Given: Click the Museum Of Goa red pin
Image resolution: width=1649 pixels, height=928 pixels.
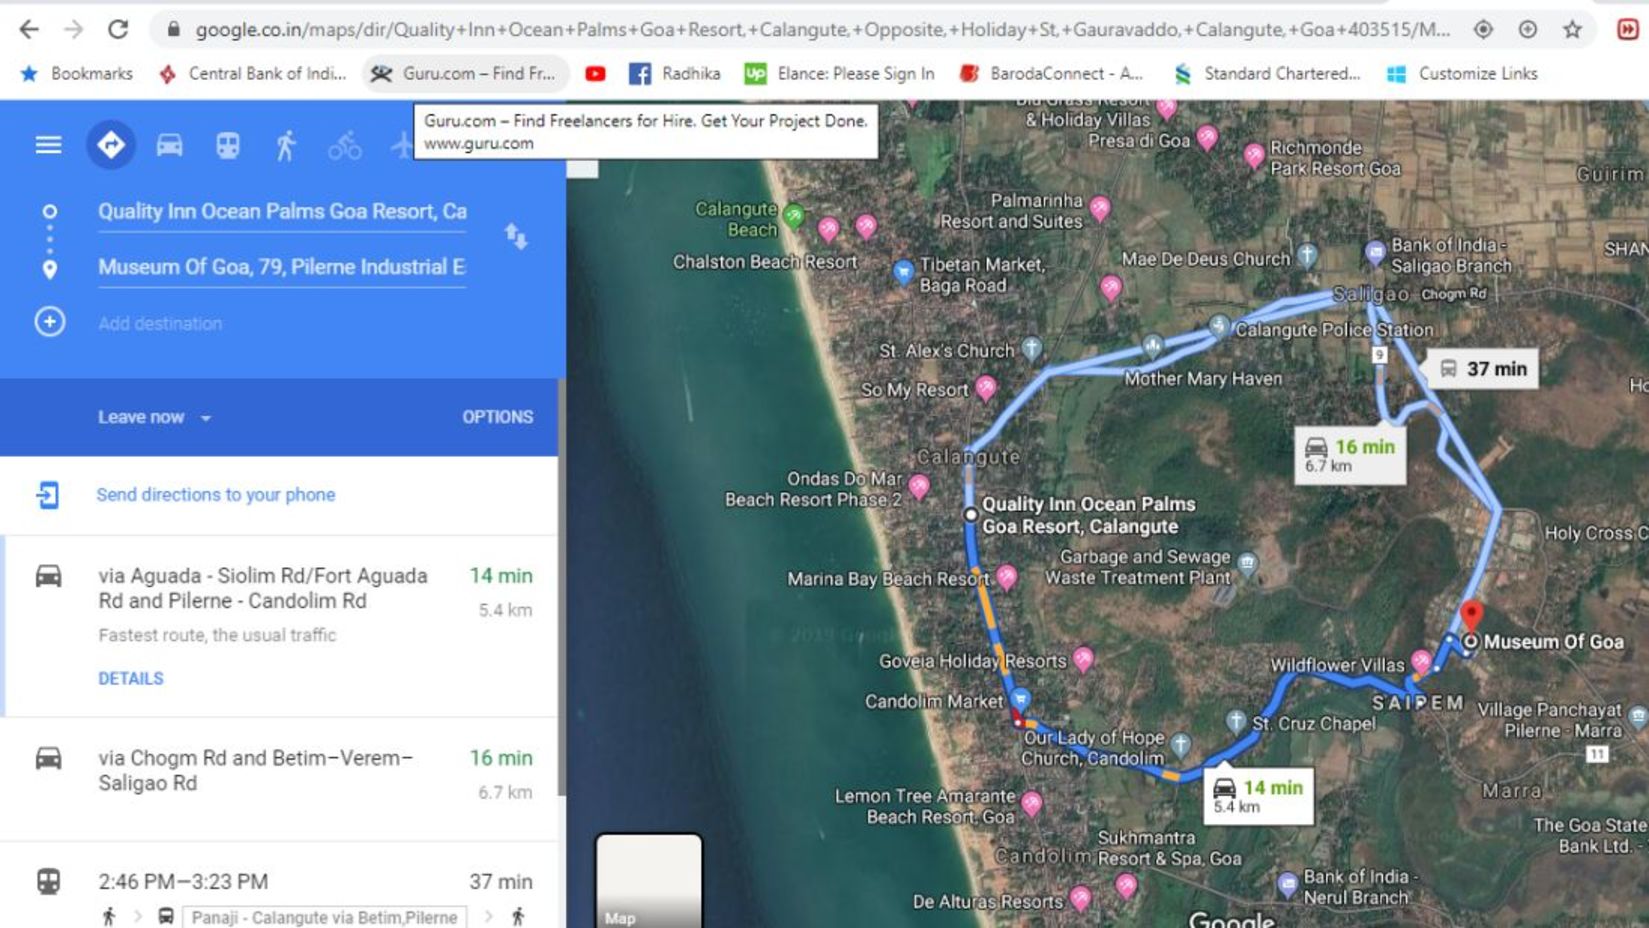Looking at the screenshot, I should pos(1471,615).
